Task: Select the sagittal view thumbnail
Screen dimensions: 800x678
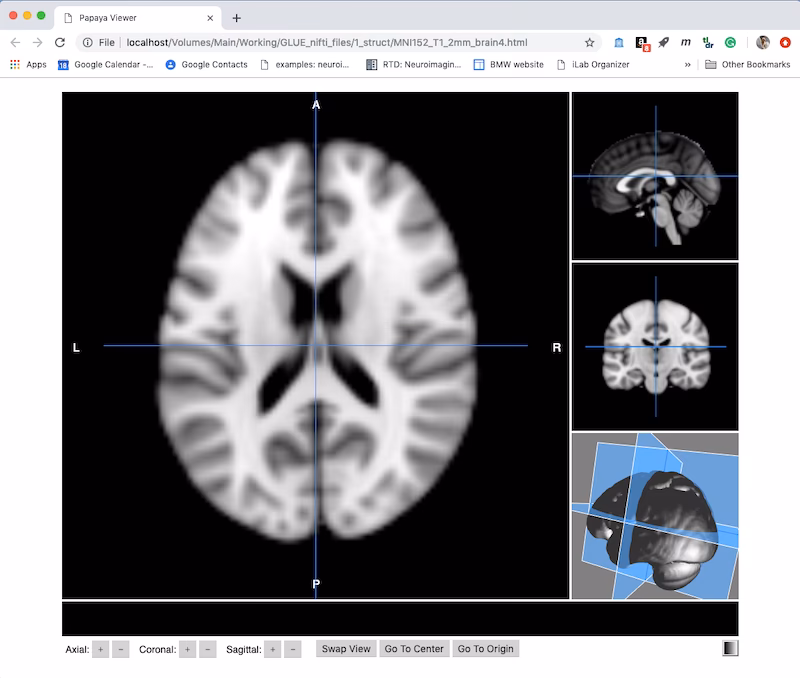Action: coord(655,176)
